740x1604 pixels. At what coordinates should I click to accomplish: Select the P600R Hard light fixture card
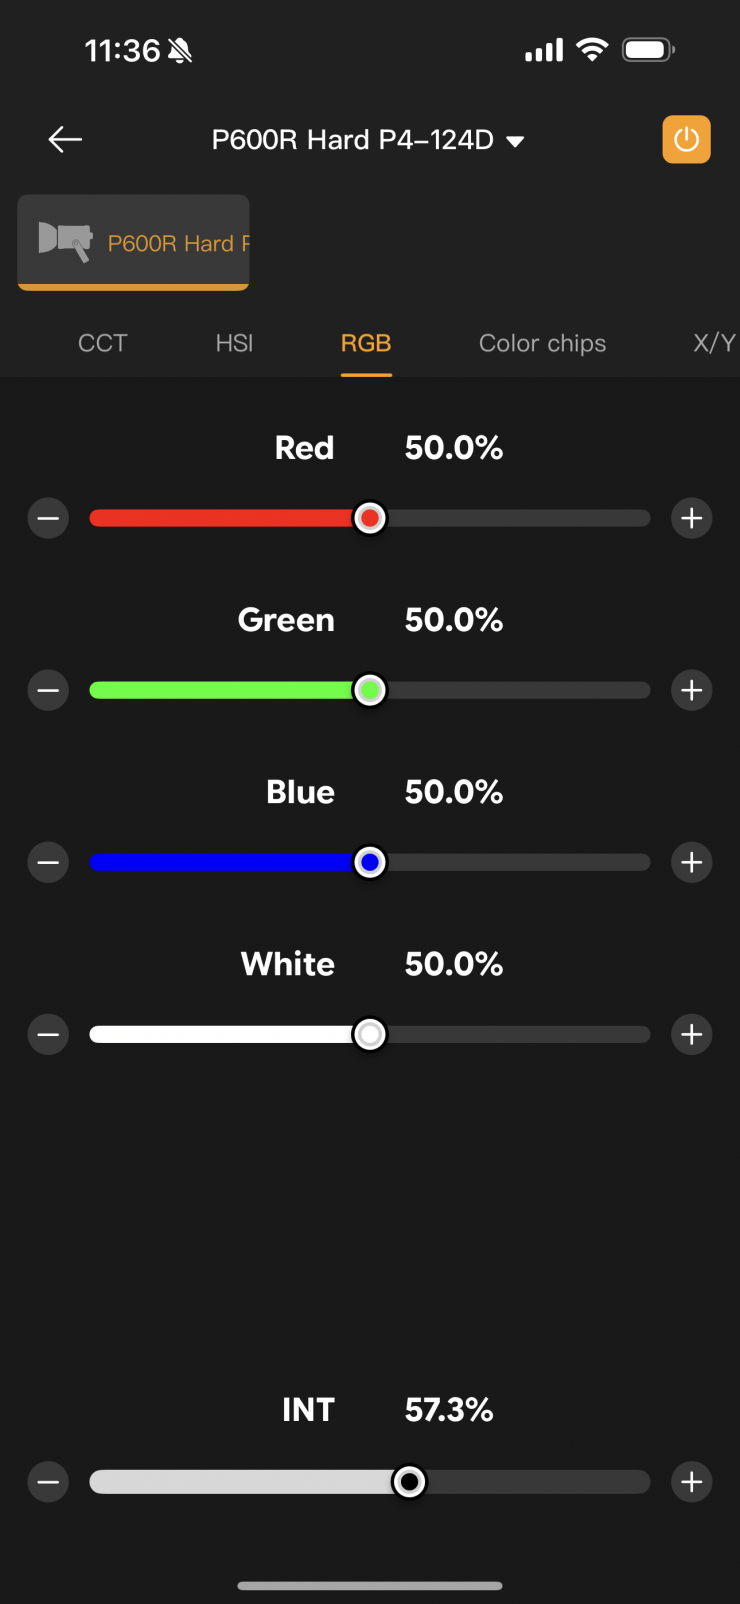[133, 243]
